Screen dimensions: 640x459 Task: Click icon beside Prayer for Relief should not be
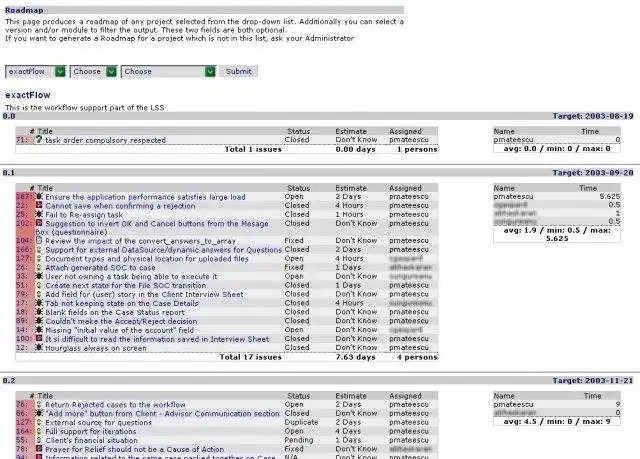(39, 449)
